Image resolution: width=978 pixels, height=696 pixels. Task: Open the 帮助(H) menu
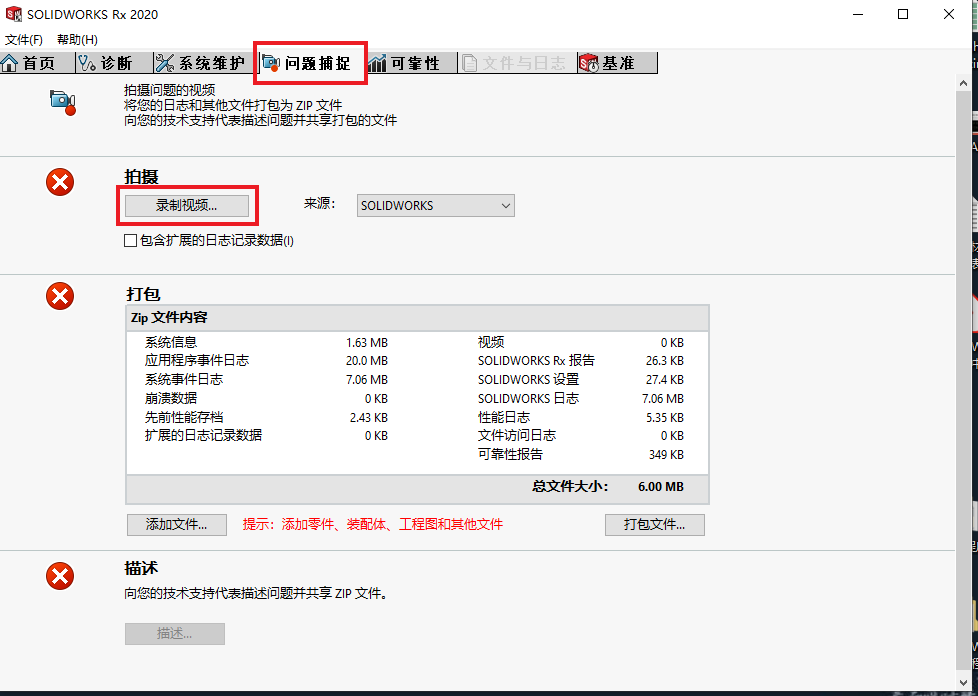(x=77, y=39)
